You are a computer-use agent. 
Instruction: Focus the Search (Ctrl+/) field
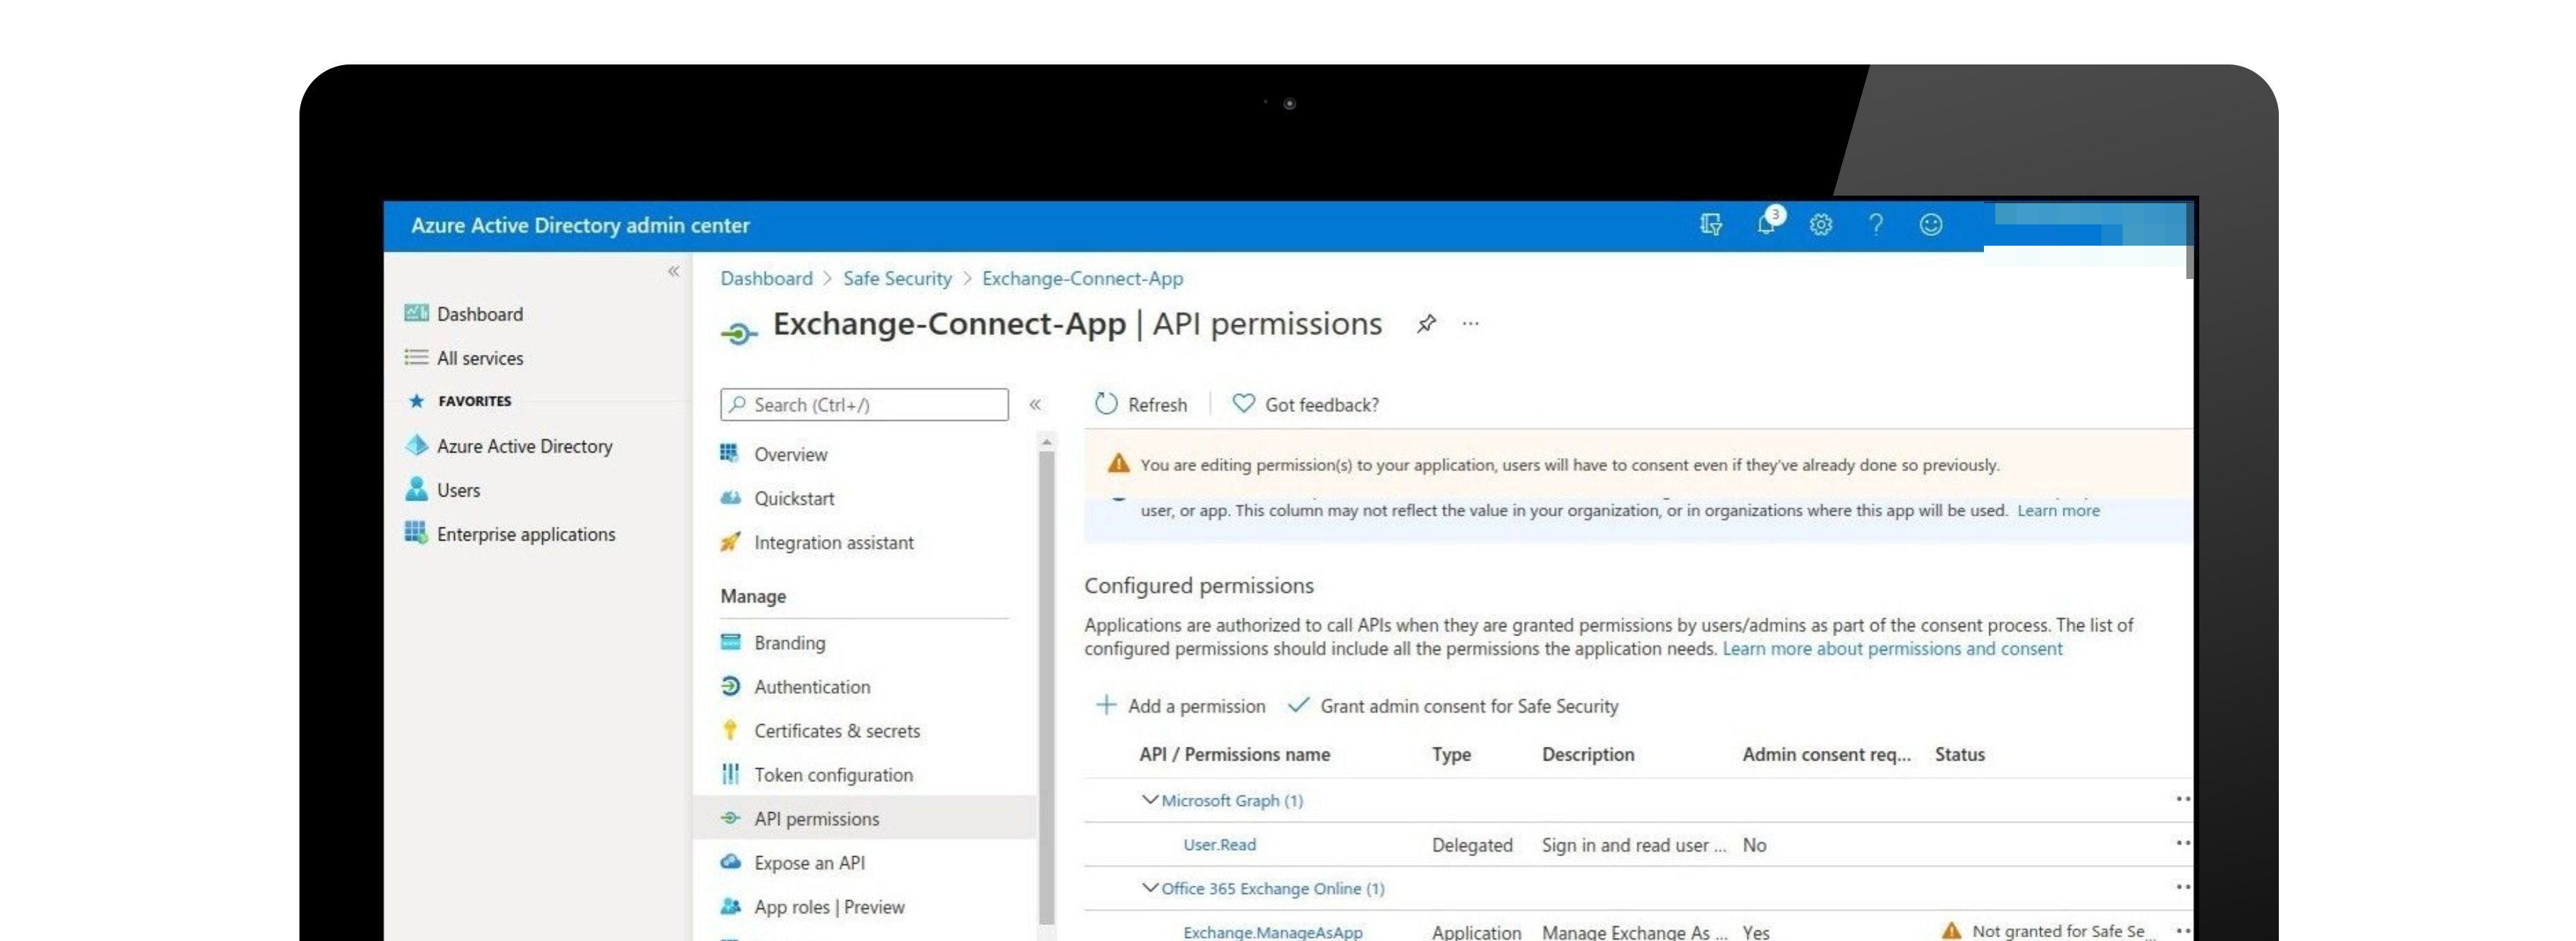(x=864, y=404)
